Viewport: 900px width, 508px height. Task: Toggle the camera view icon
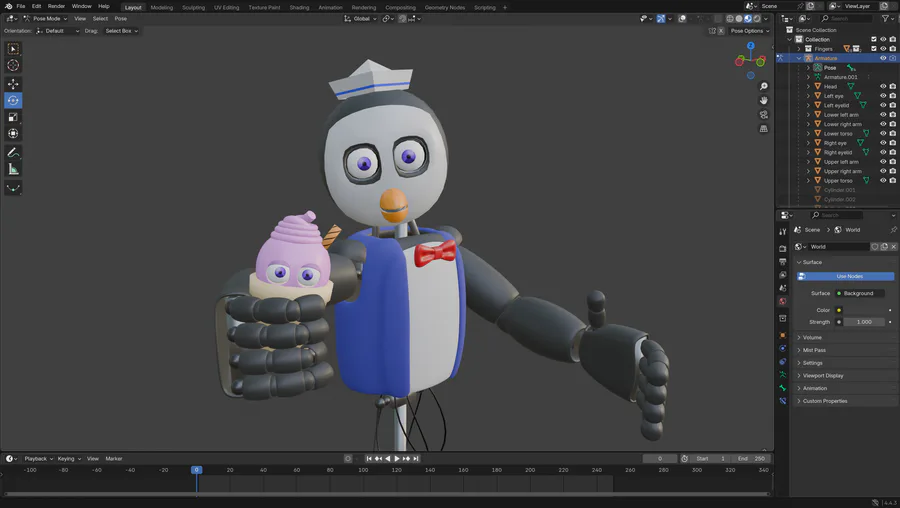click(x=763, y=115)
